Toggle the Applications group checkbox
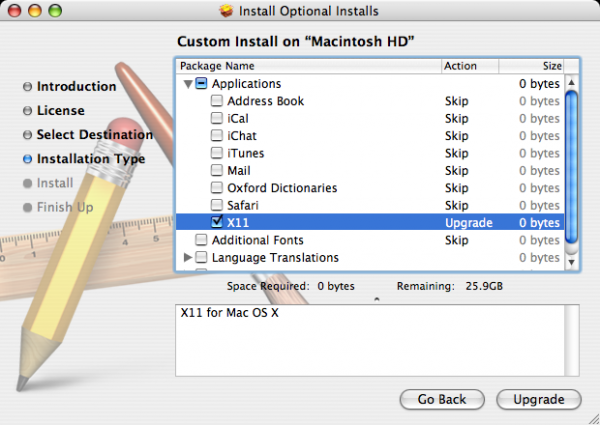 [x=201, y=83]
